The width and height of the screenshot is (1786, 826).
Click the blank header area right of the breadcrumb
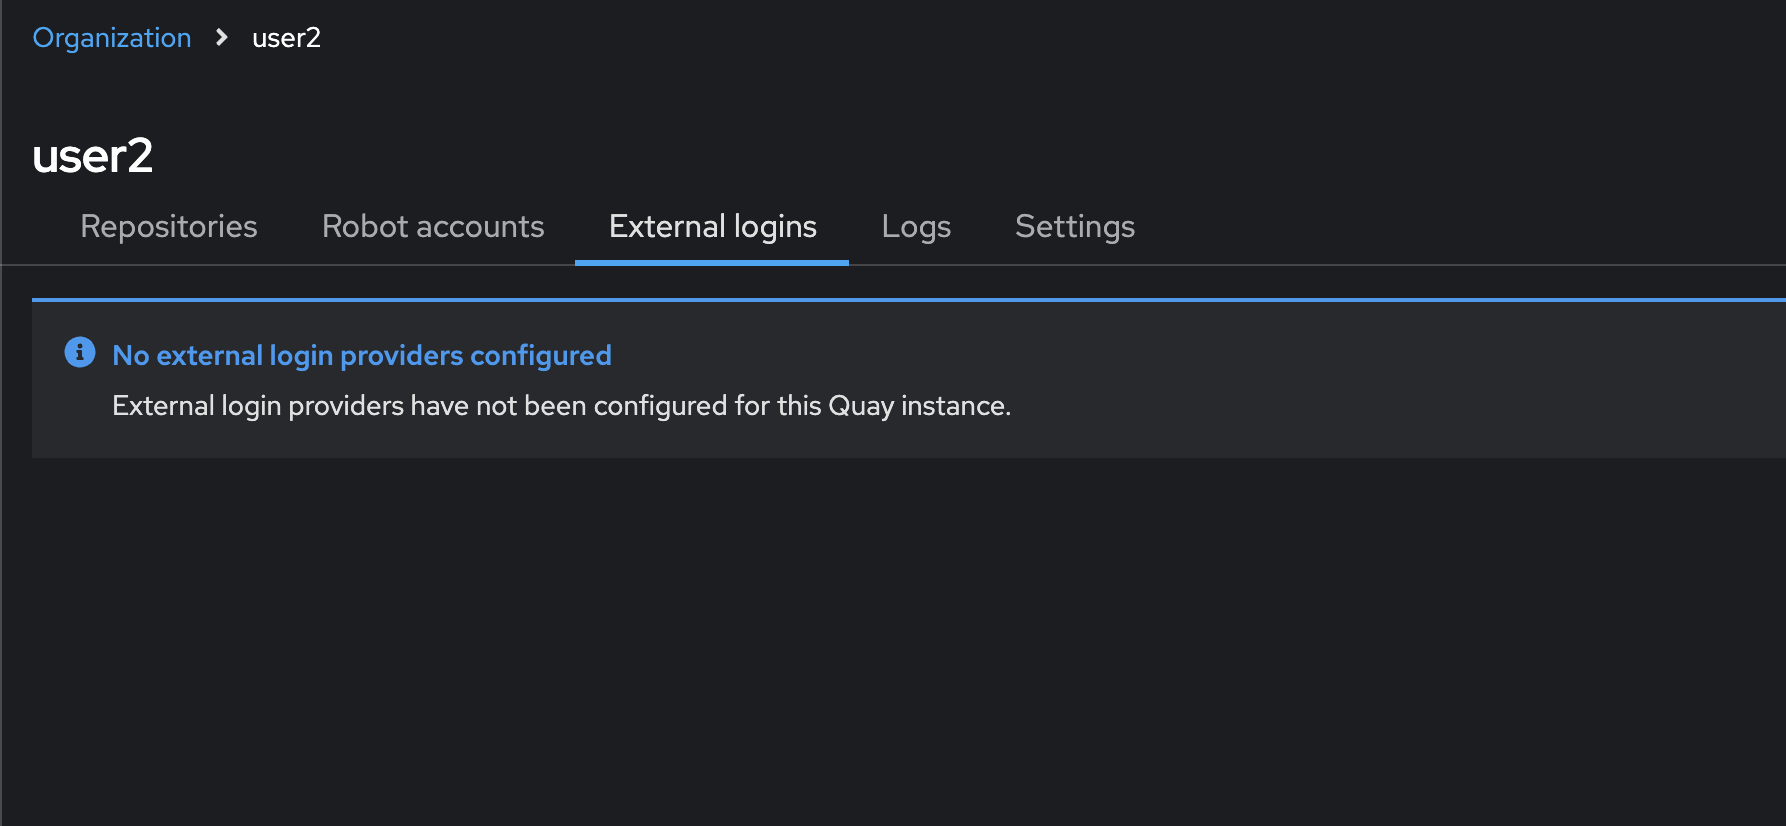[x=1000, y=38]
